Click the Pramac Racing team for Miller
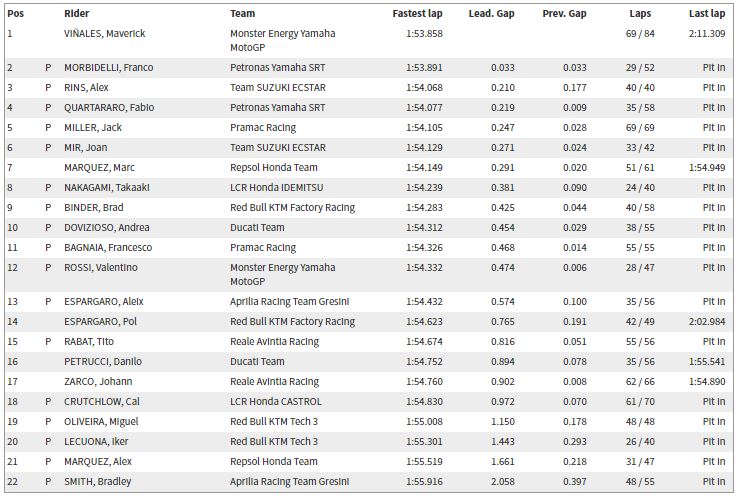Viewport: 739px width, 498px height. tap(263, 128)
